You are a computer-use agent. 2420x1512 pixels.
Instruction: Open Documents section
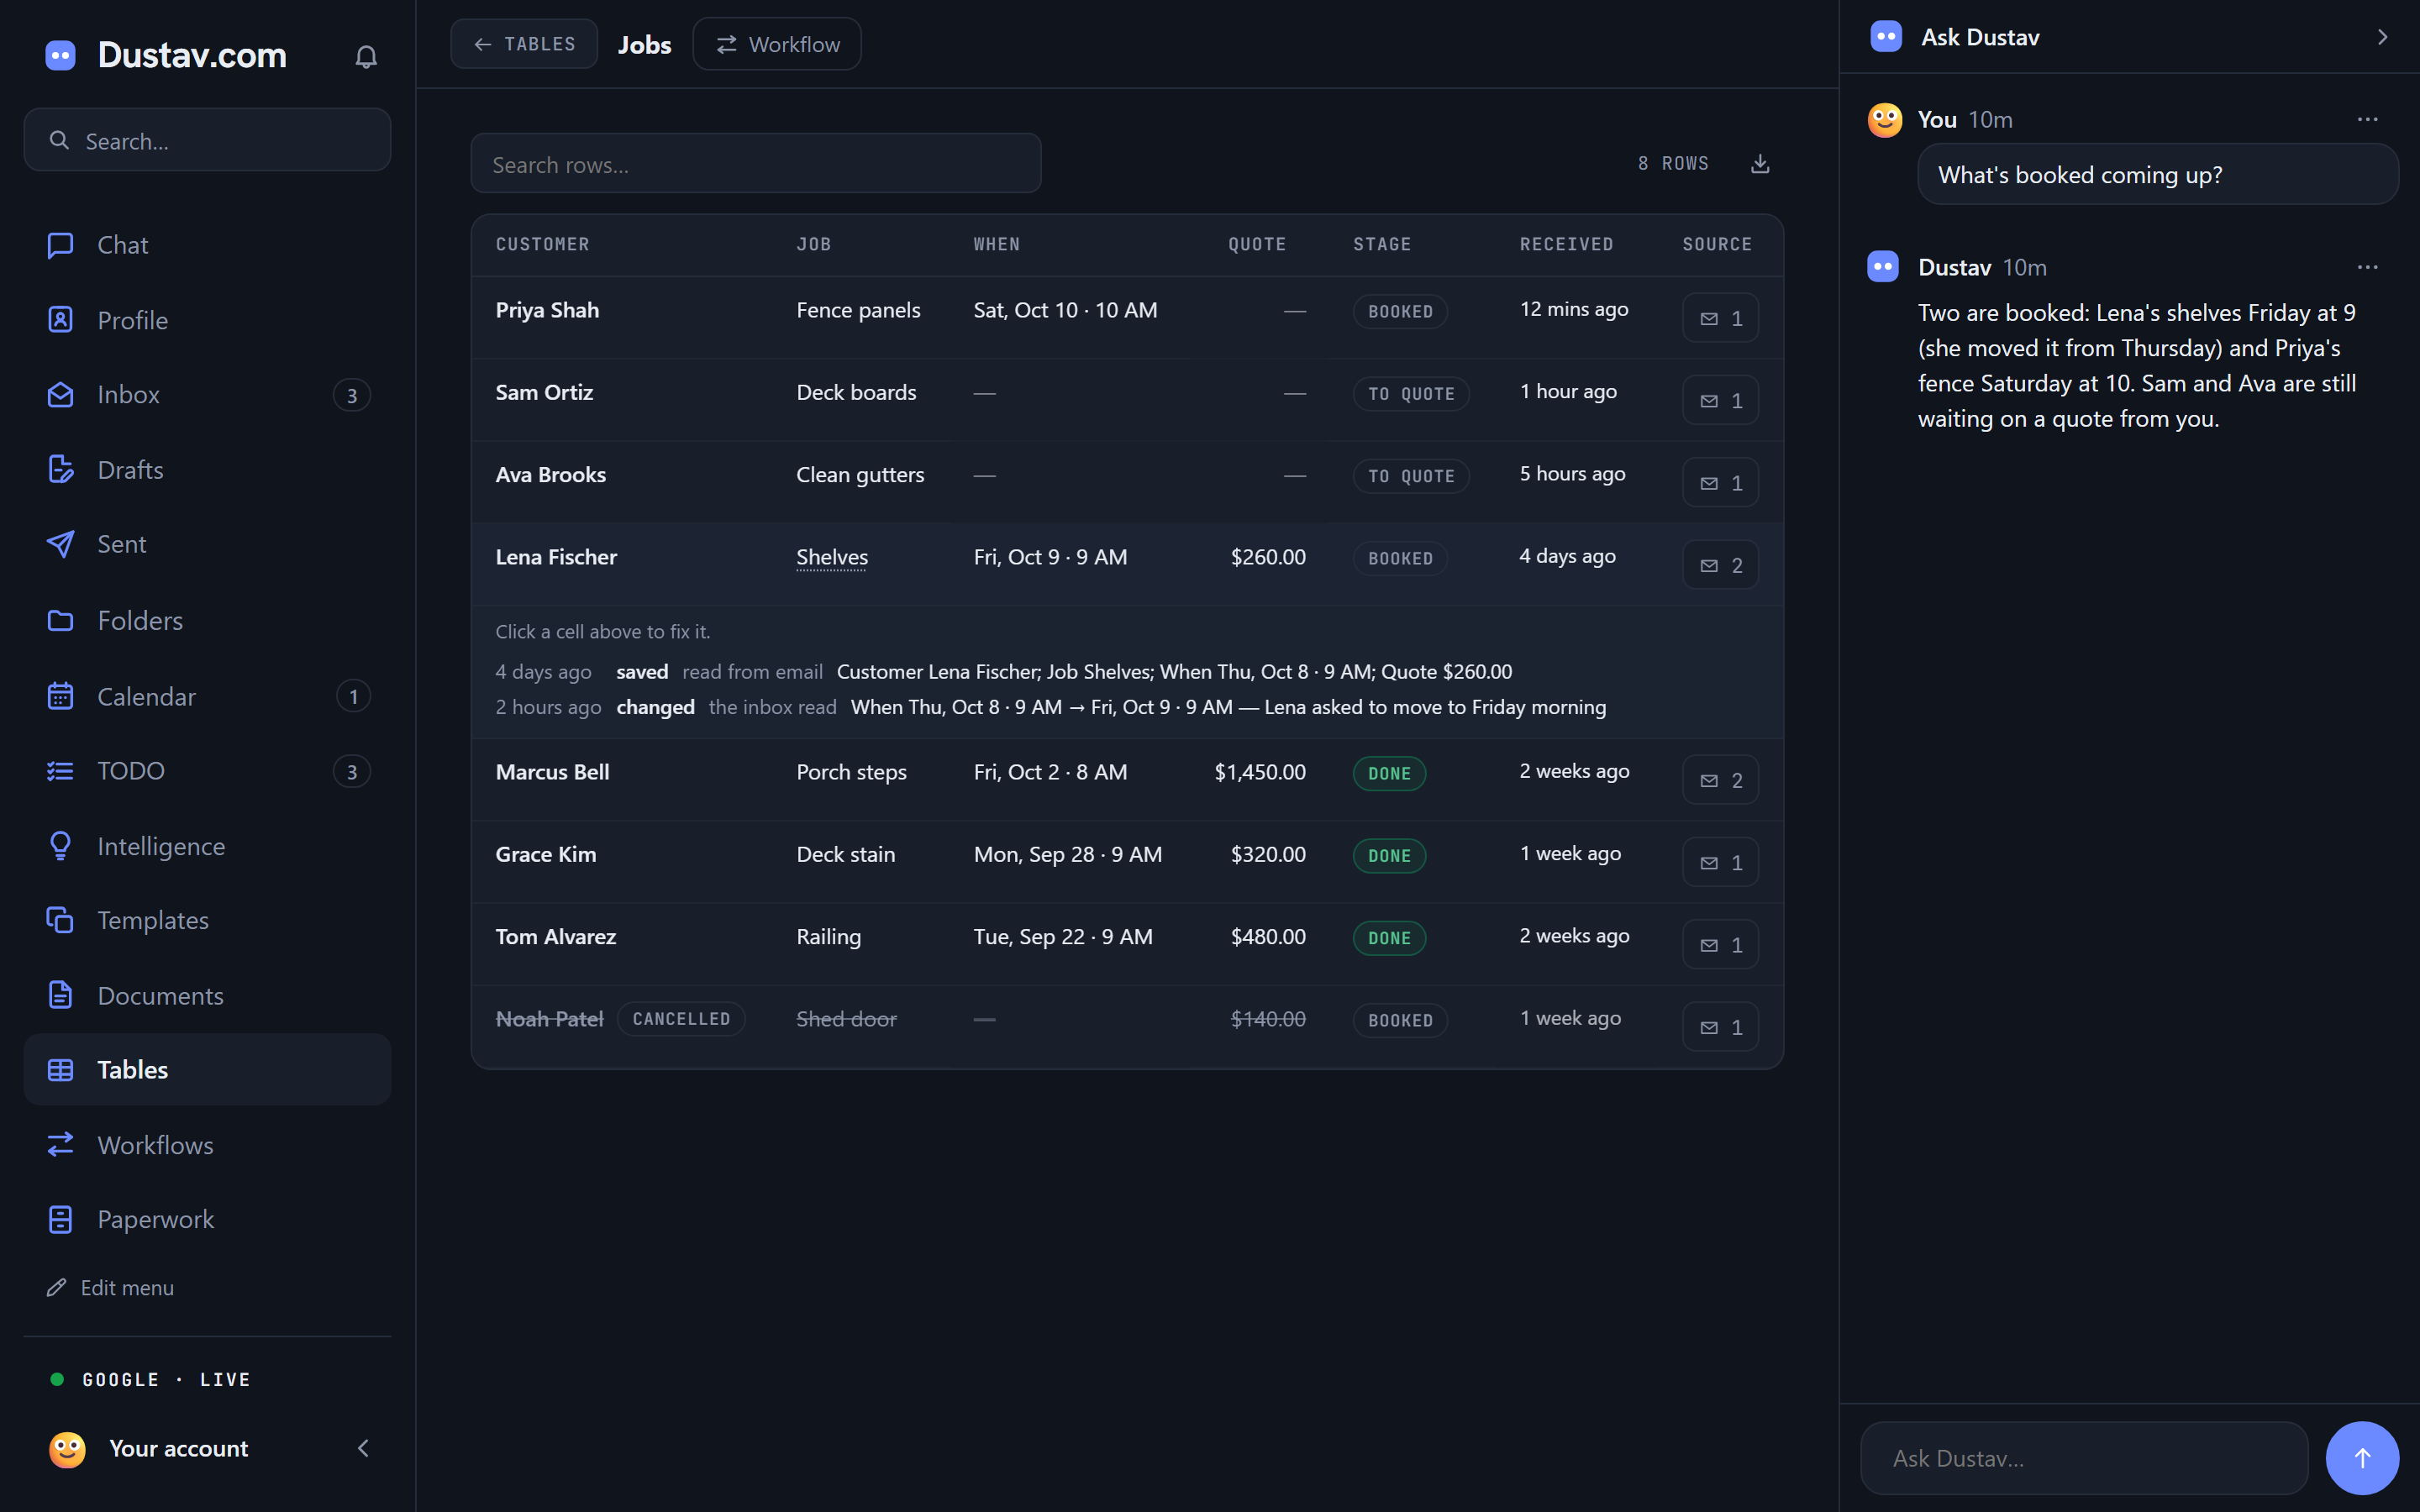[x=207, y=996]
